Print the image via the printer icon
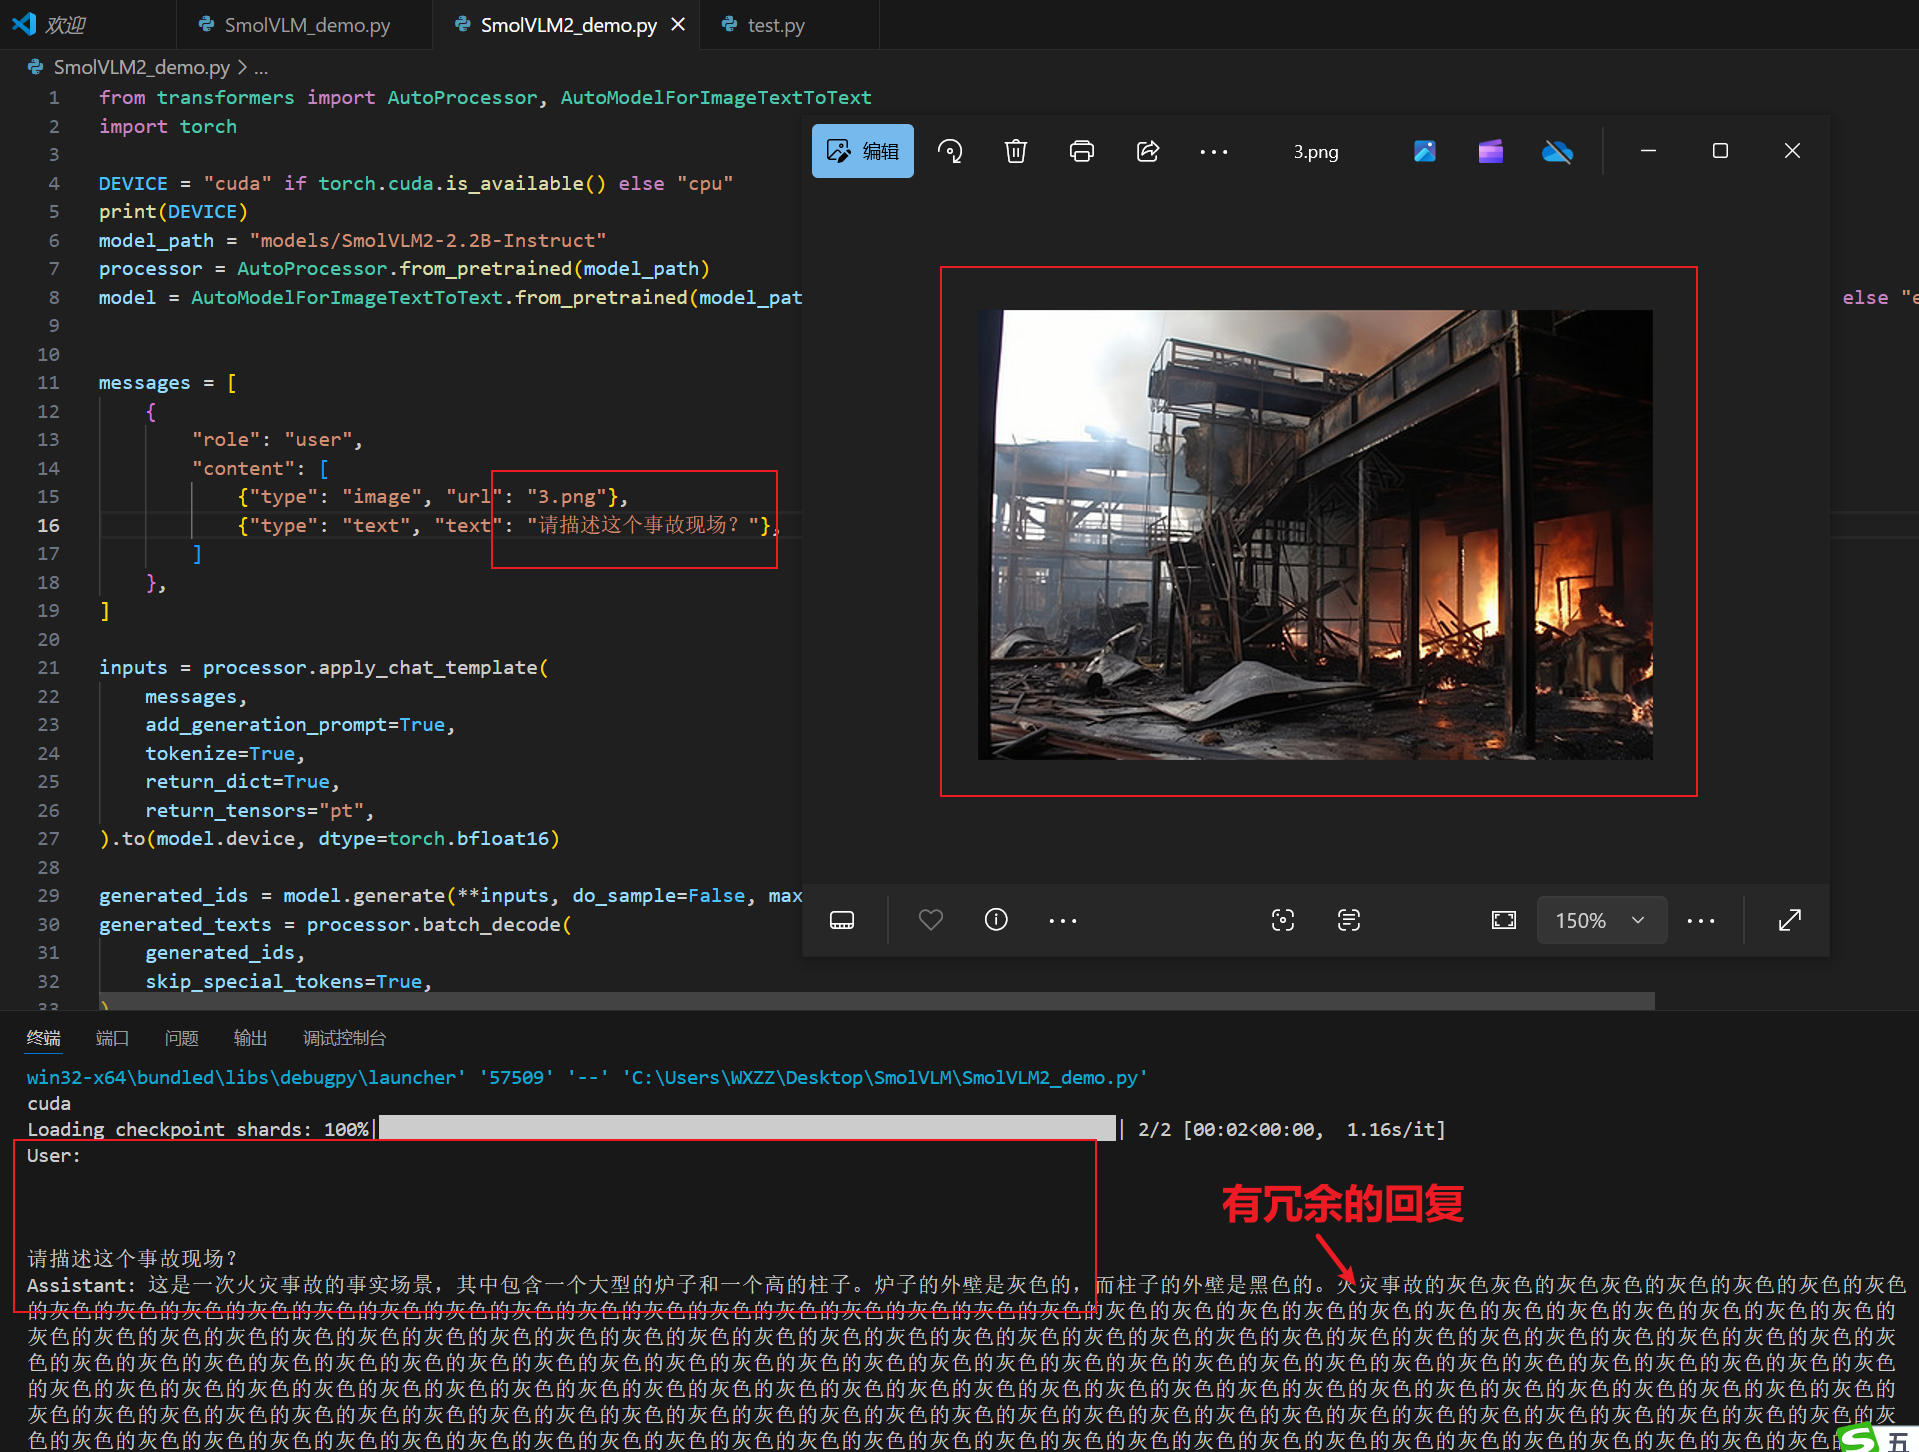1919x1452 pixels. pos(1081,151)
